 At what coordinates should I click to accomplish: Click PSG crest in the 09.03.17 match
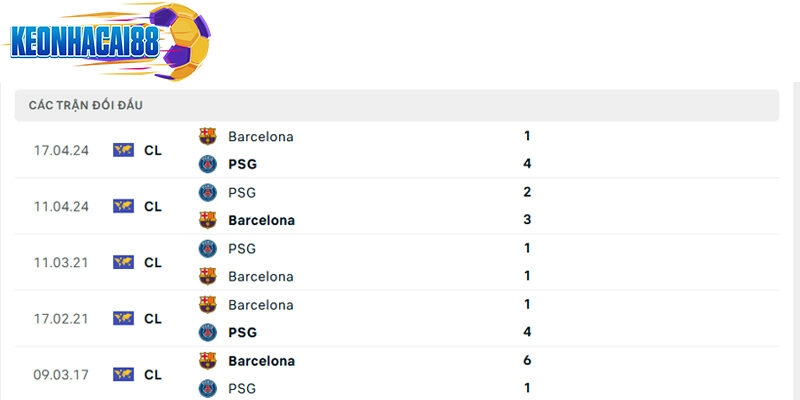(x=207, y=388)
